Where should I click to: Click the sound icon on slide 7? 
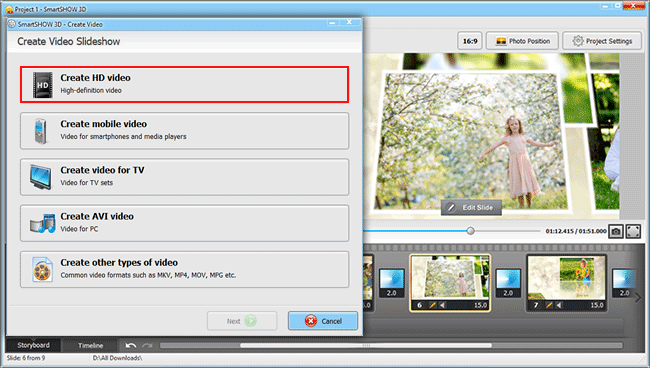click(x=559, y=305)
